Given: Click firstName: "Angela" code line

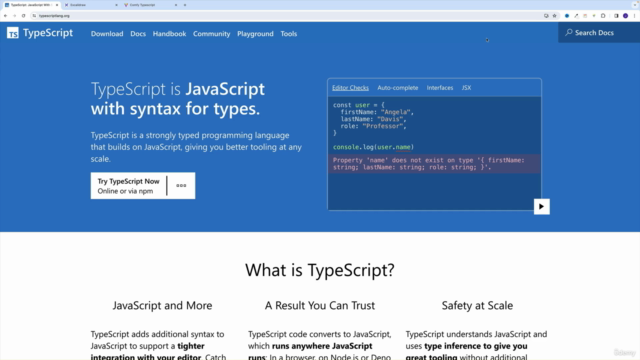Looking at the screenshot, I should tap(377, 112).
